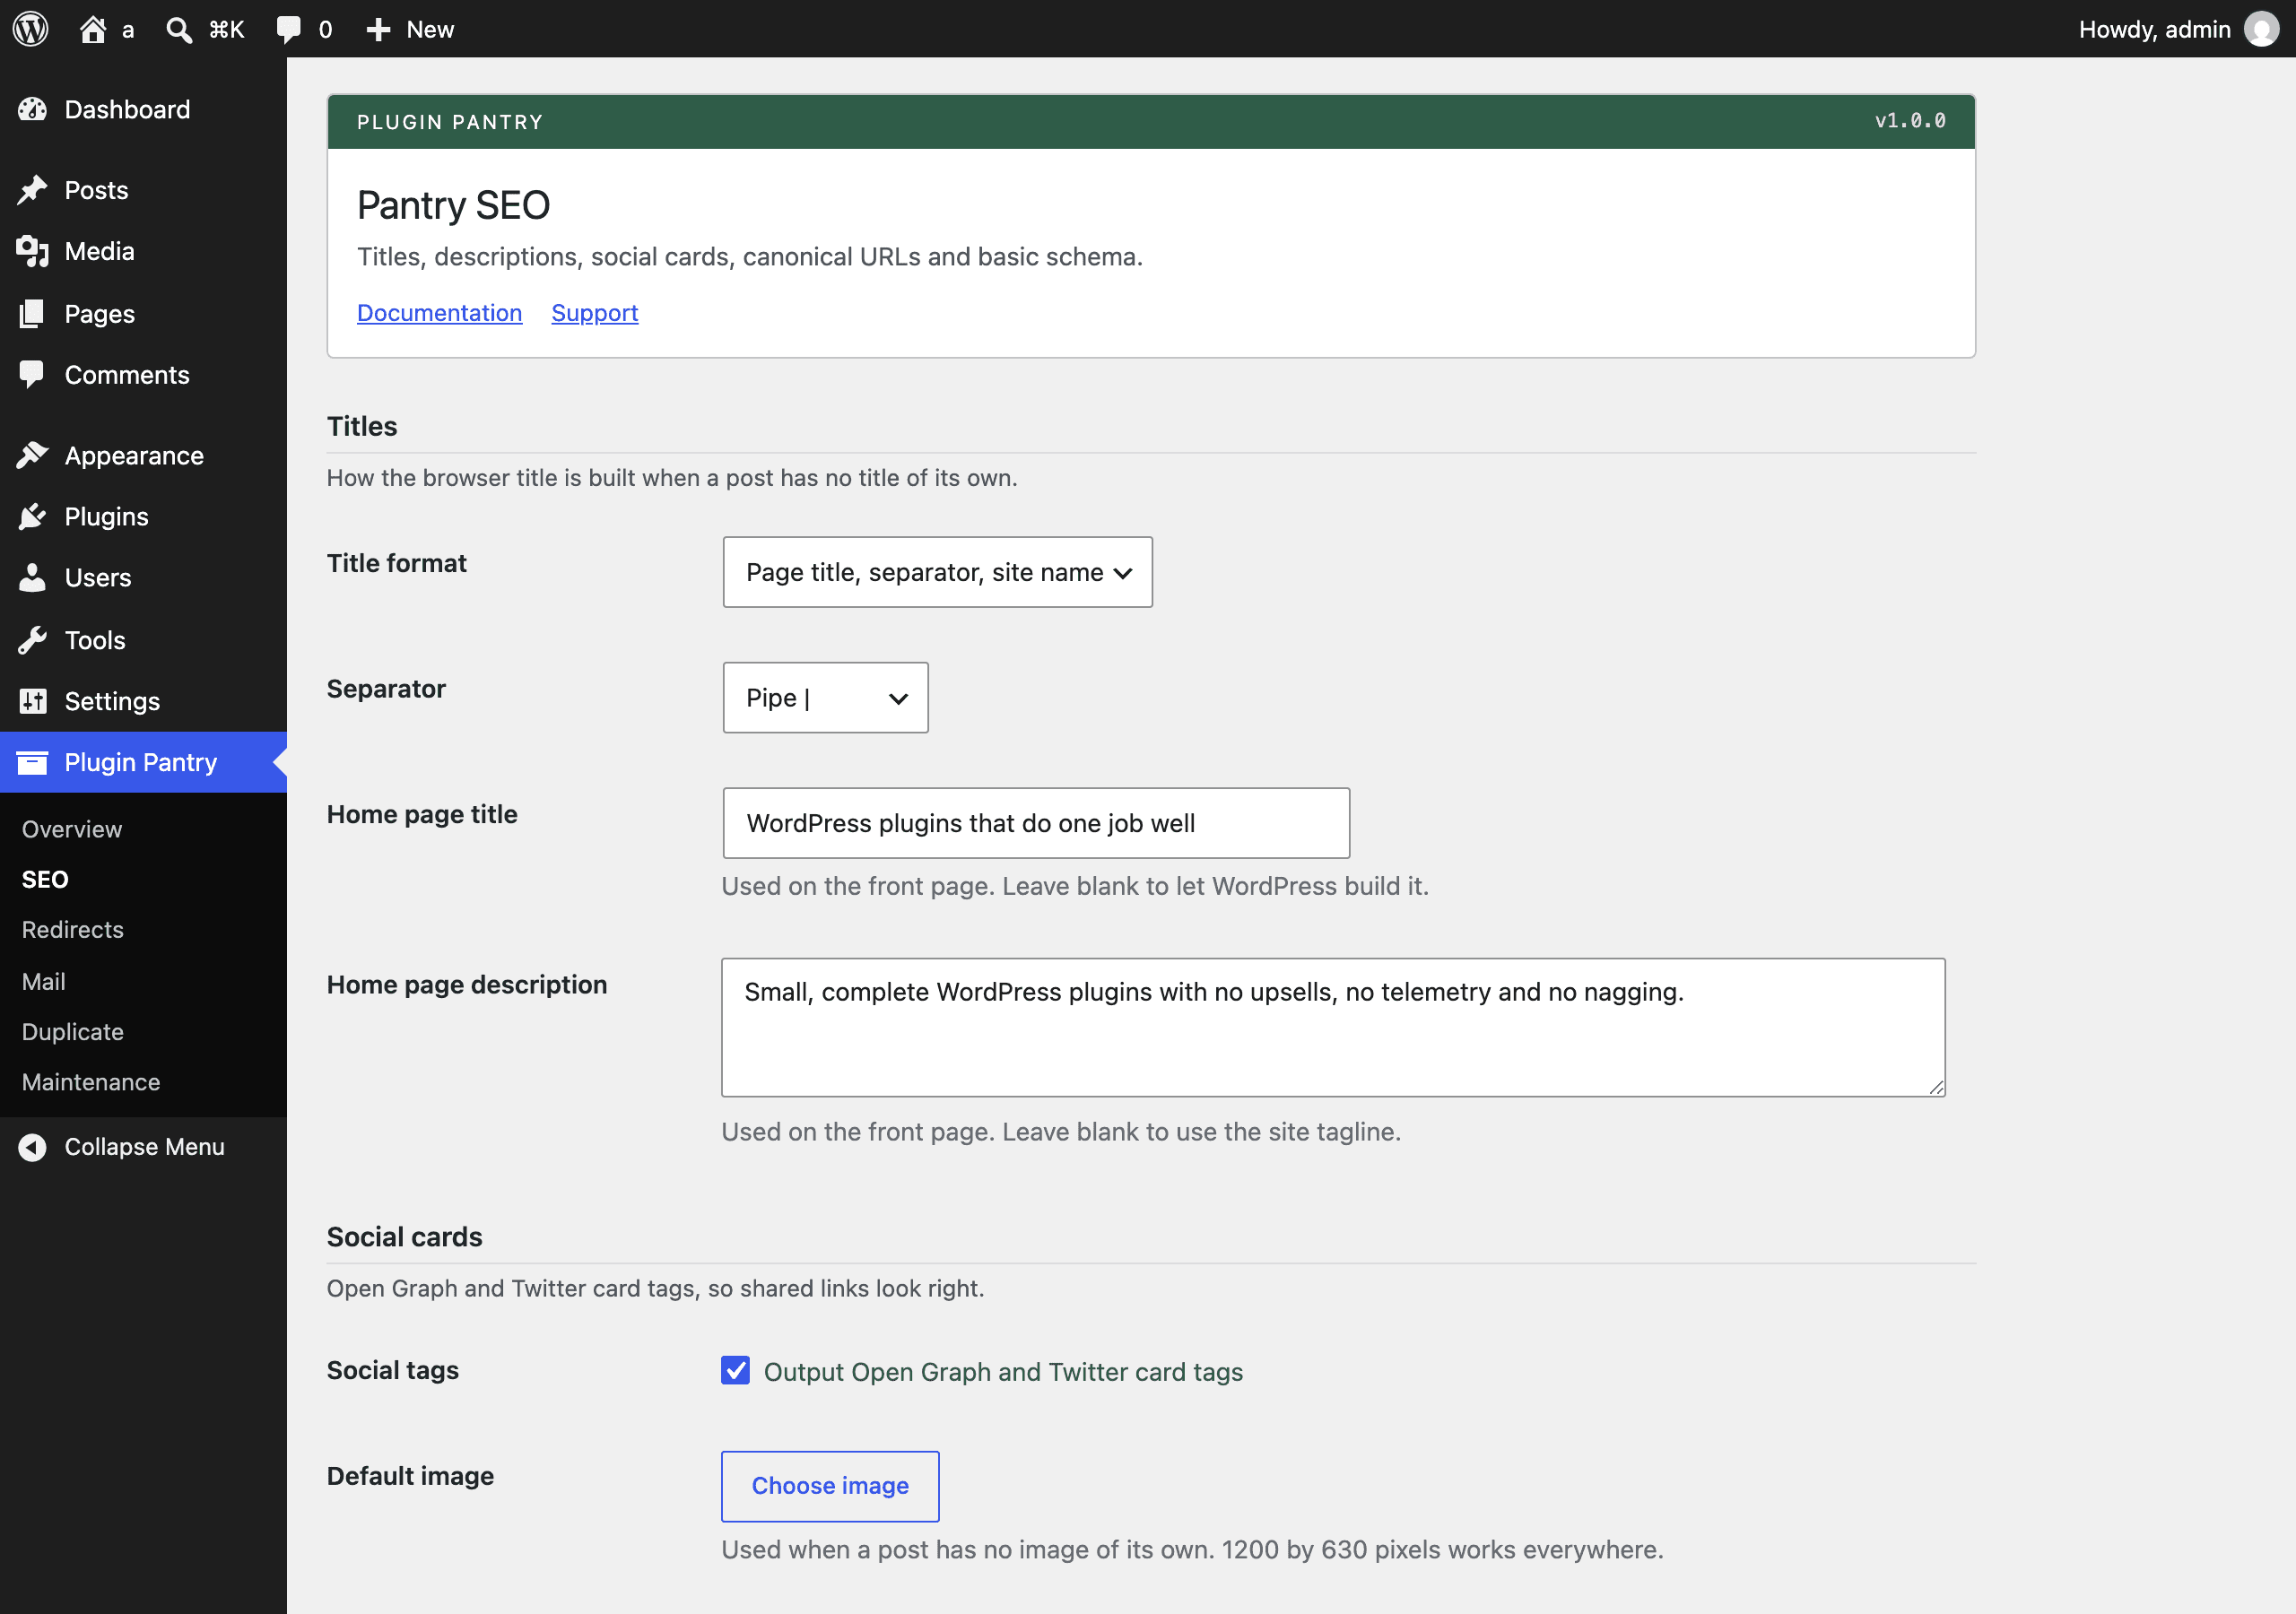Open comments bubble in admin bar

click(289, 29)
